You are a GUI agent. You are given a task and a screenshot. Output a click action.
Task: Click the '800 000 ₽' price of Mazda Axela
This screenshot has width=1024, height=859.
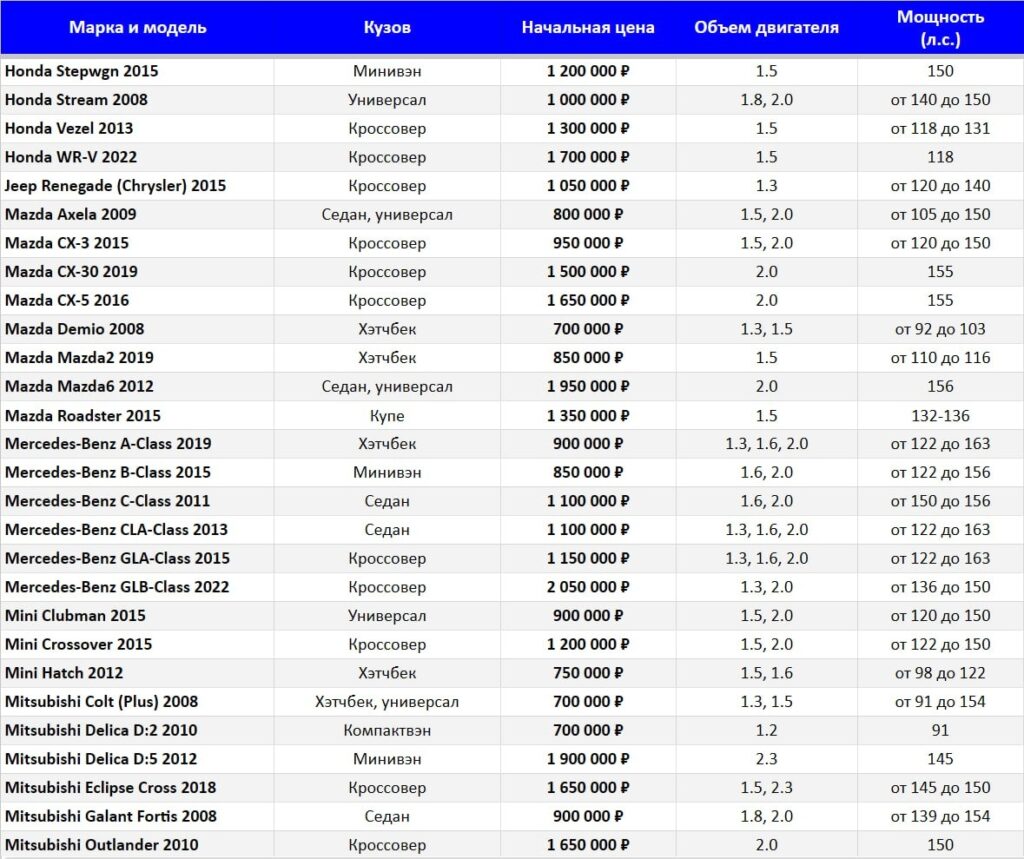pos(588,214)
